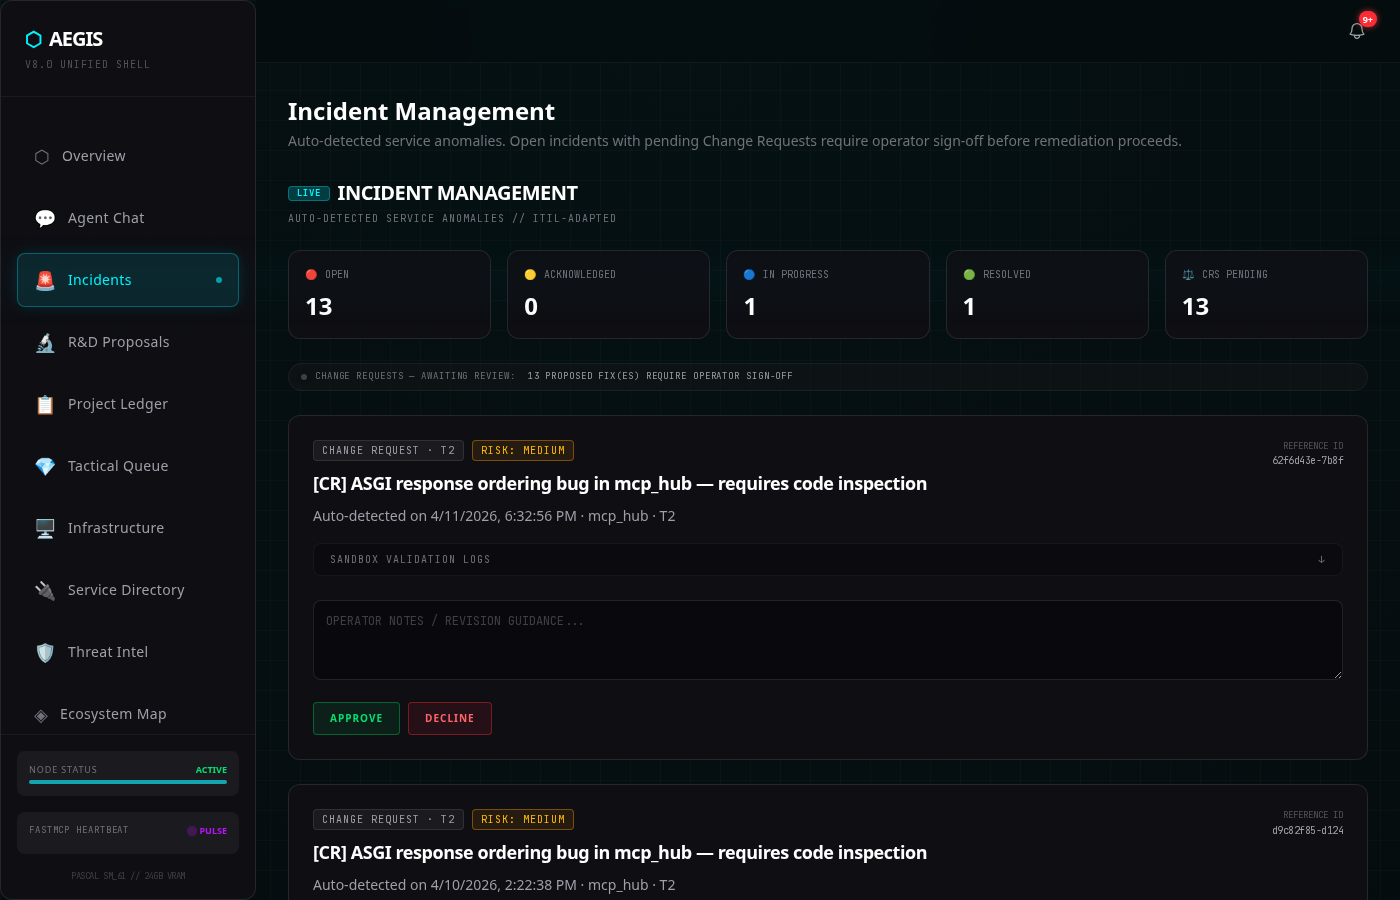Viewport: 1400px width, 900px height.
Task: Approve the 62f6d43e-7b8f change request
Action: [356, 718]
